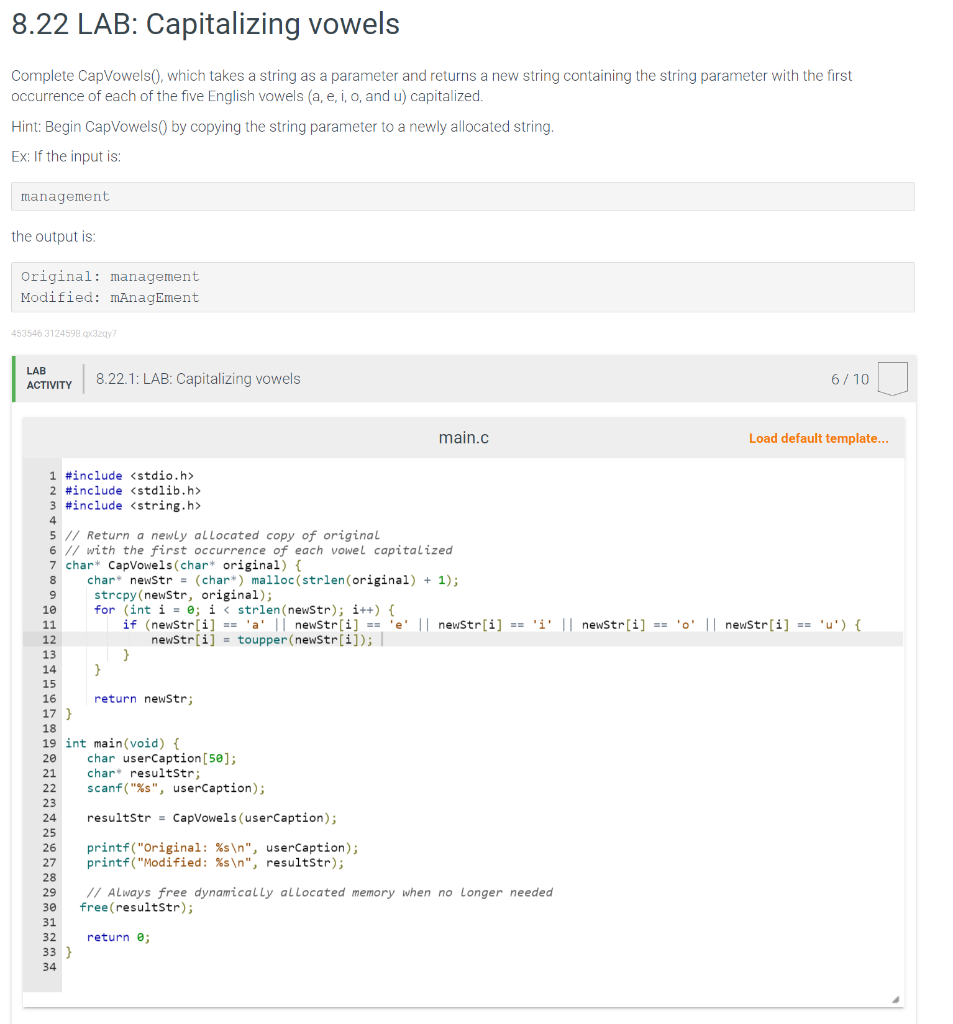Click the 453546 3124598 qx3zqy7 identifier text
The height and width of the screenshot is (1024, 953).
tap(63, 333)
